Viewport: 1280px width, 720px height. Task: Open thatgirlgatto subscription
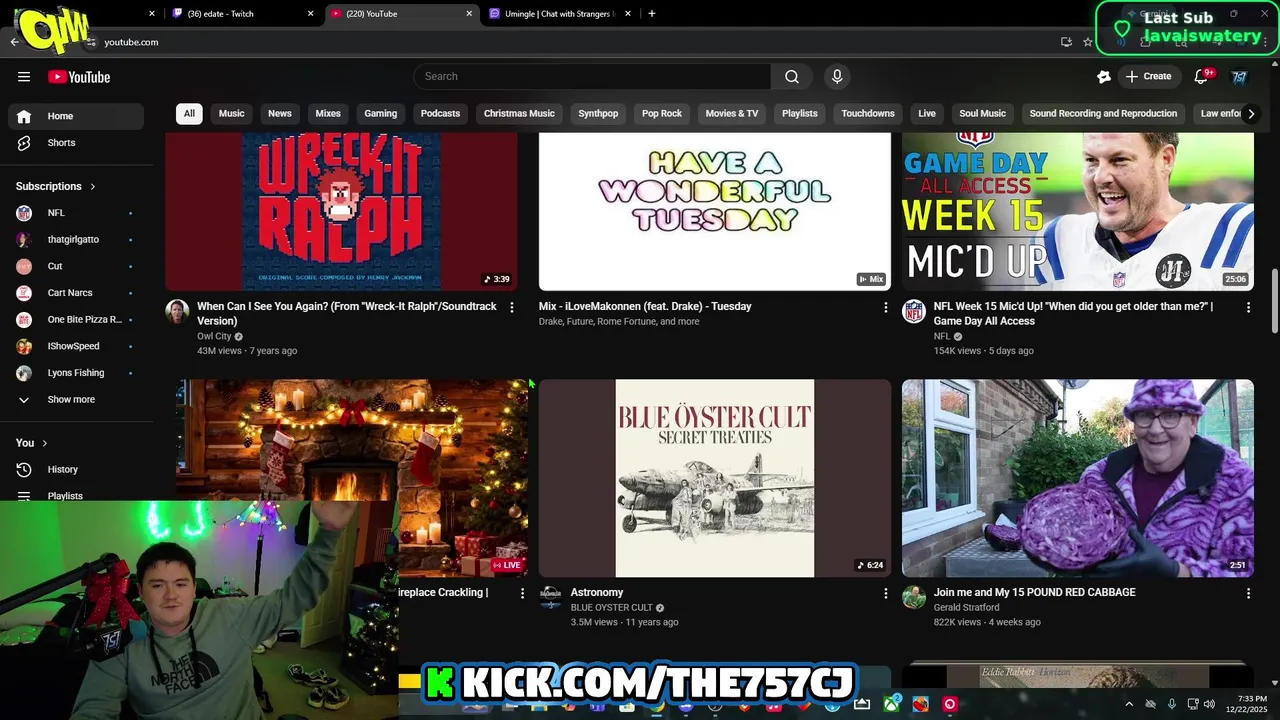click(x=76, y=240)
